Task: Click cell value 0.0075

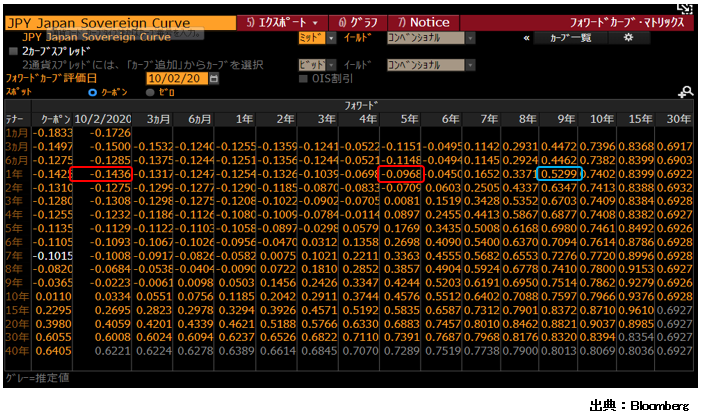Action: tap(278, 255)
